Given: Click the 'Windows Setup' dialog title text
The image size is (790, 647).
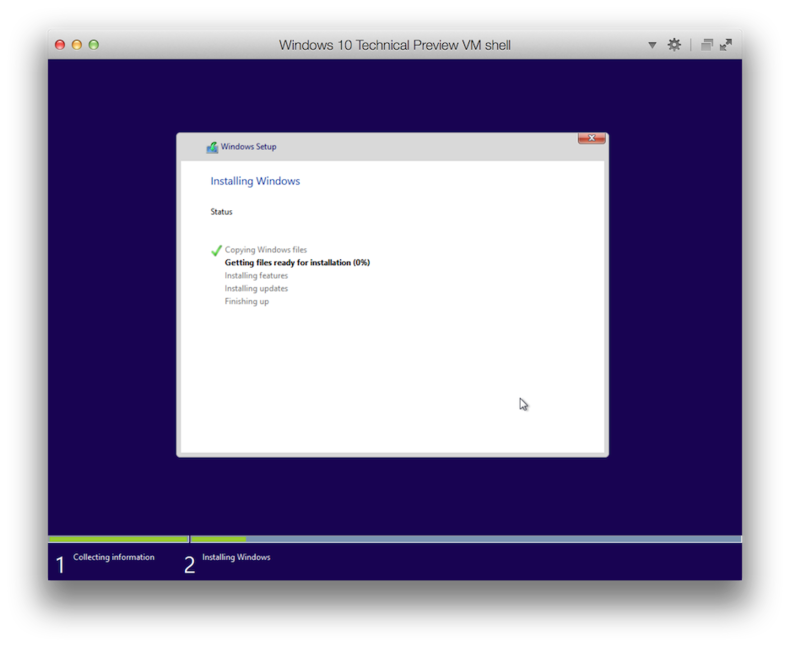Looking at the screenshot, I should pos(248,147).
